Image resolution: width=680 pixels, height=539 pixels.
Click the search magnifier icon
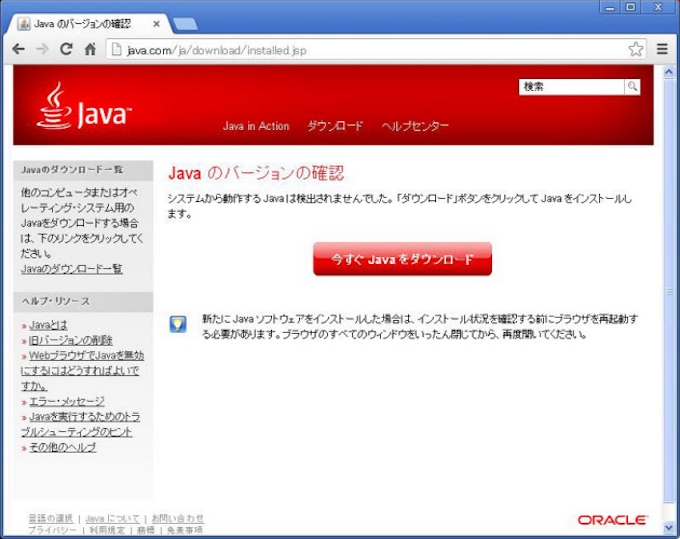tap(632, 87)
